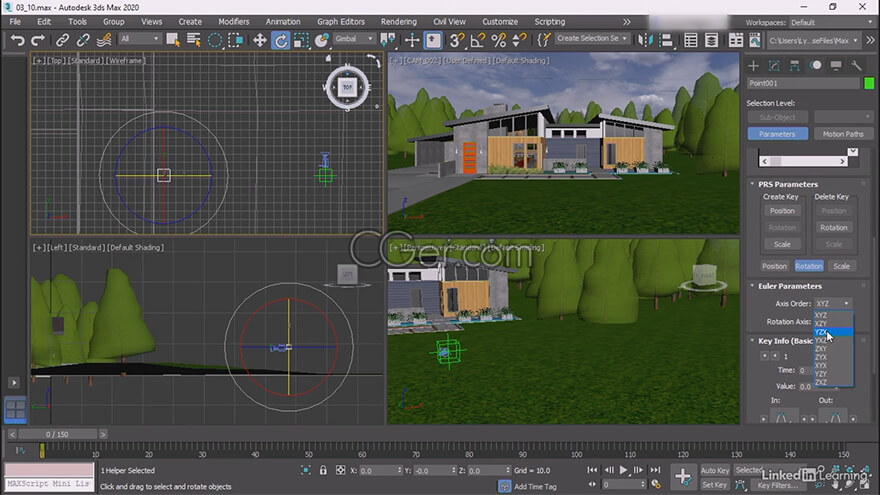The height and width of the screenshot is (495, 880).
Task: Click Use Pivot Point Center icon
Action: [387, 40]
